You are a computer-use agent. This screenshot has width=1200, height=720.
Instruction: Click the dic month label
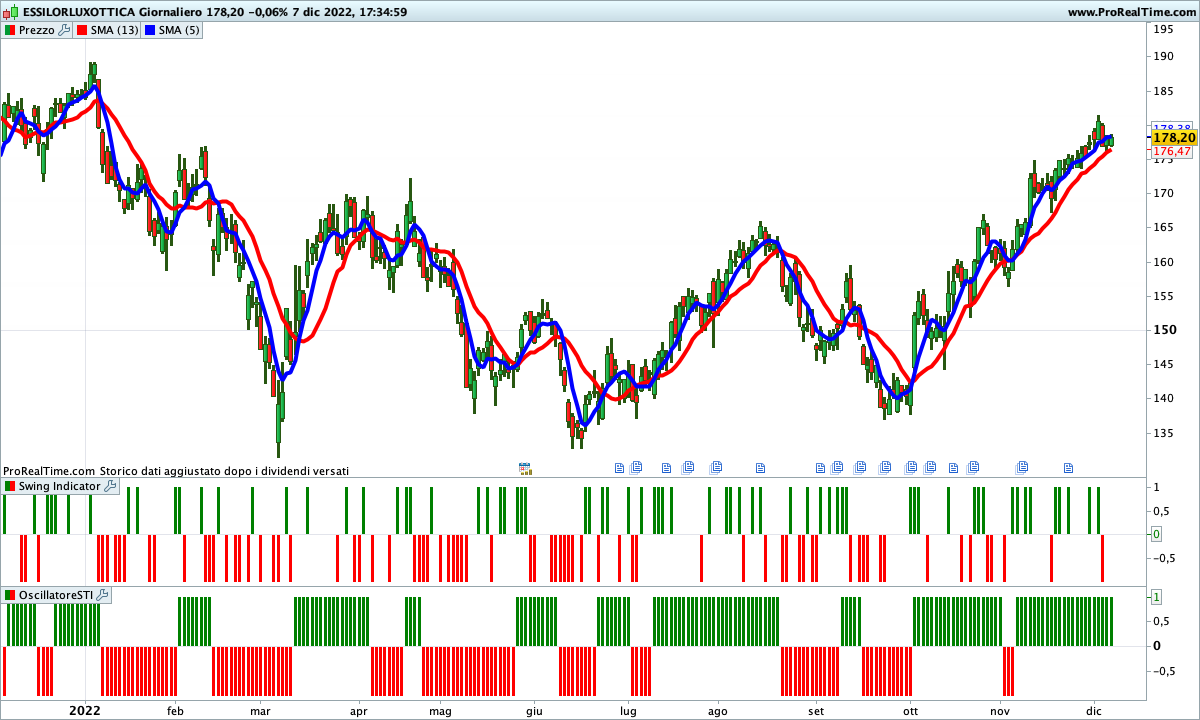coord(1094,710)
